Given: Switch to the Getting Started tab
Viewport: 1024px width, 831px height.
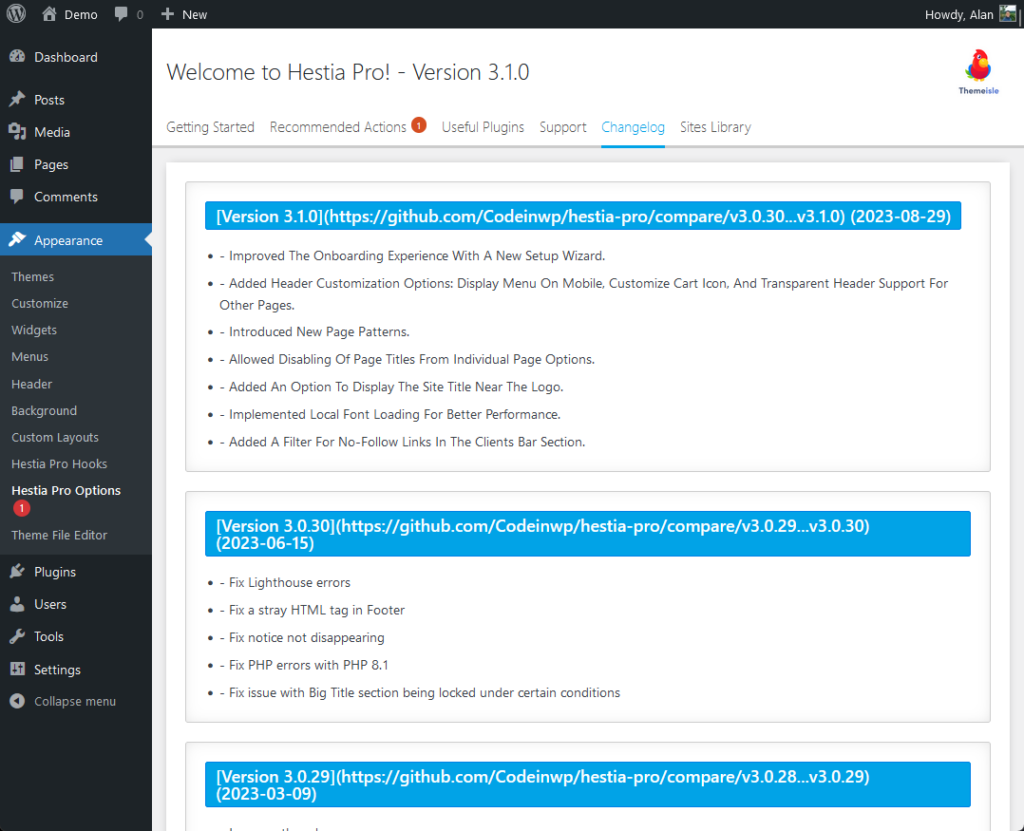Looking at the screenshot, I should pyautogui.click(x=210, y=127).
